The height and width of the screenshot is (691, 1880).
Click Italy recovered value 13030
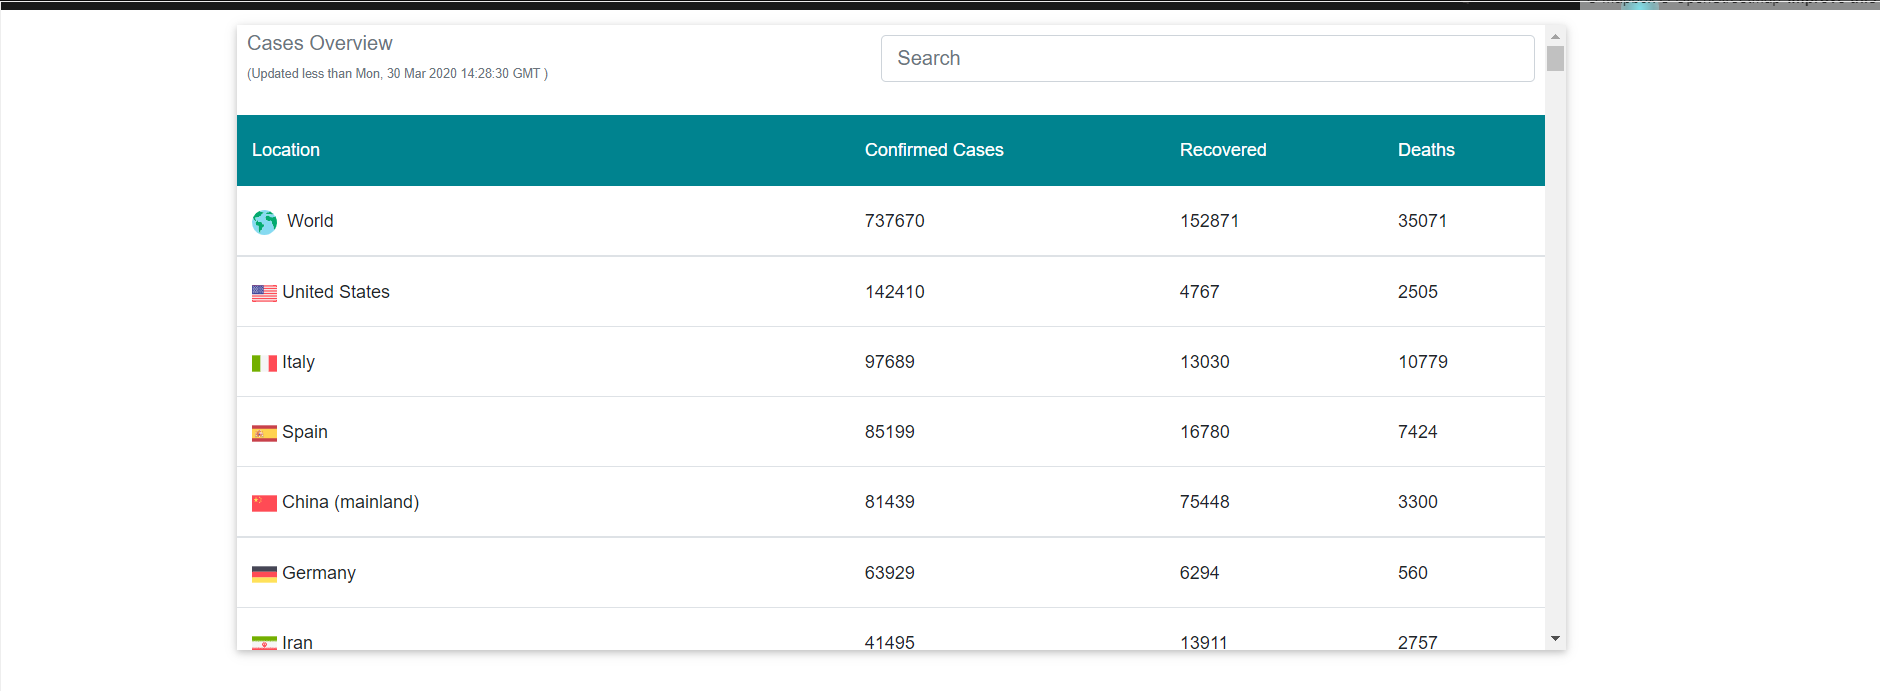point(1205,362)
